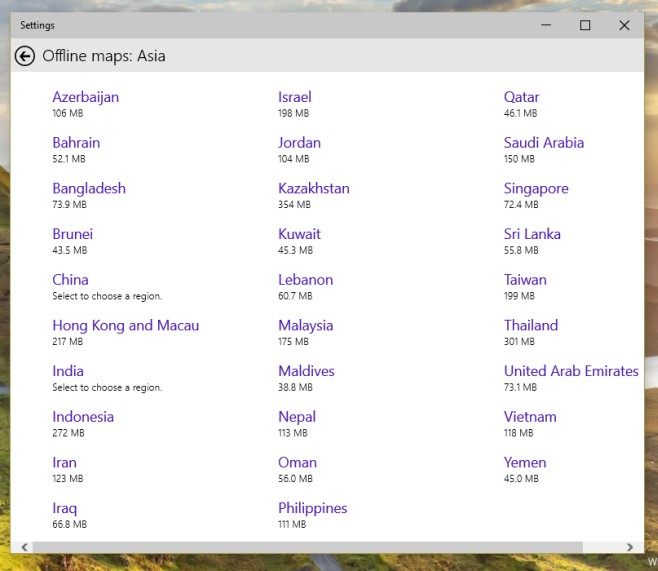Choose the Vietnam map
The height and width of the screenshot is (571, 658).
(530, 417)
